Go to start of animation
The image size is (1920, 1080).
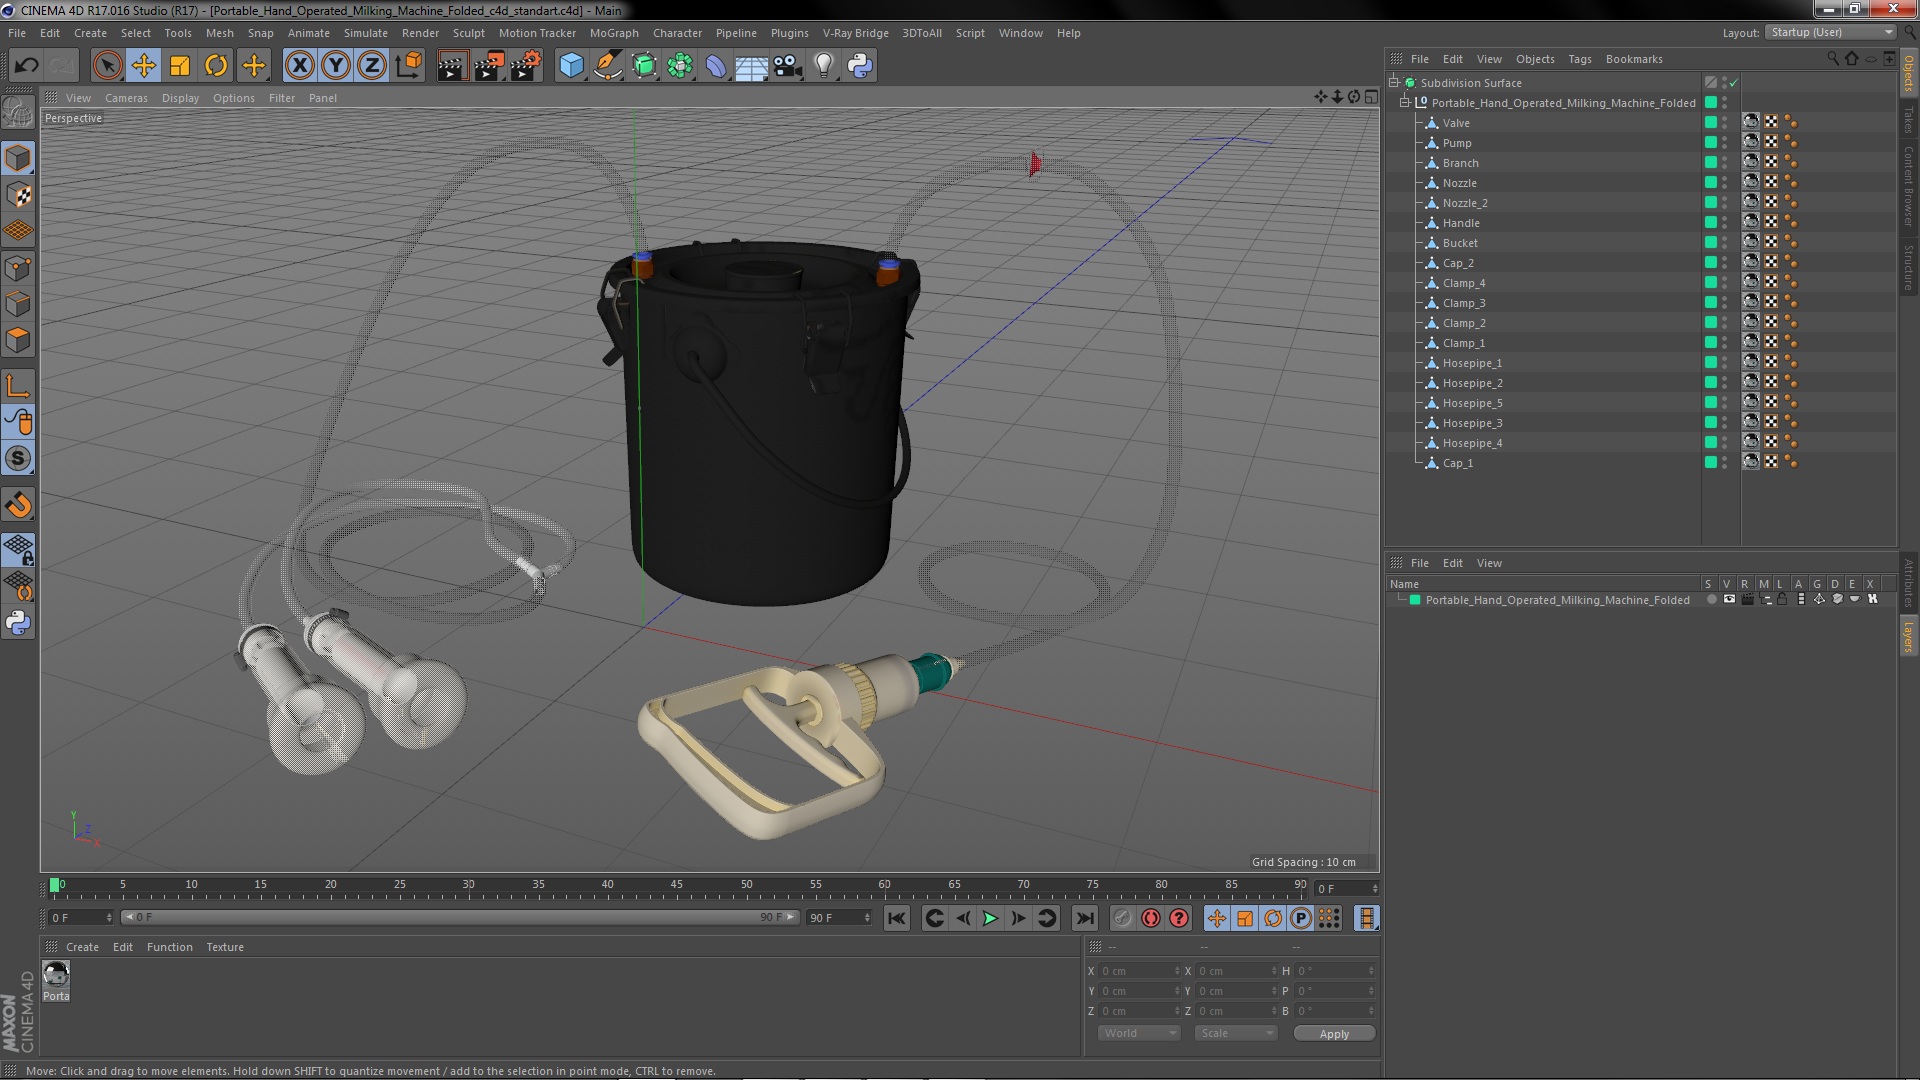(x=897, y=919)
